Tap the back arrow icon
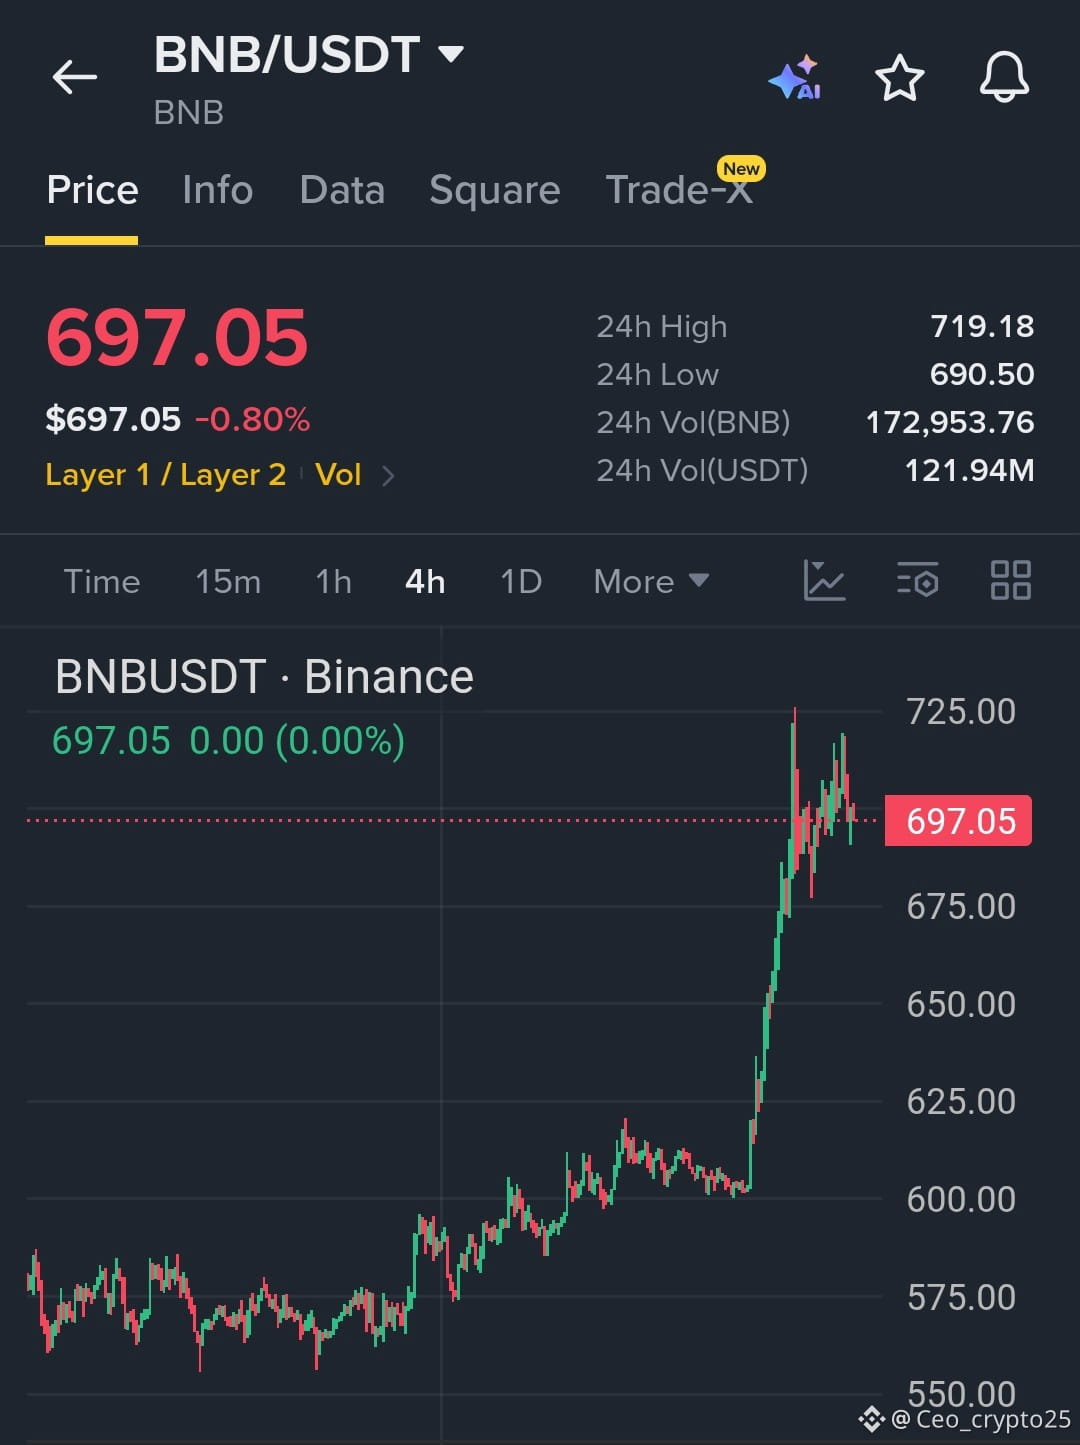 (75, 77)
